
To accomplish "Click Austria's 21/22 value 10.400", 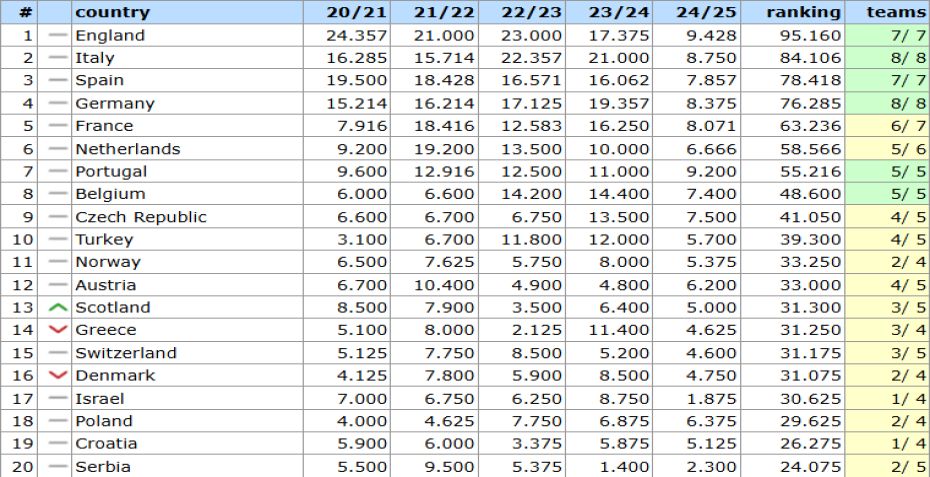I will tap(444, 285).
